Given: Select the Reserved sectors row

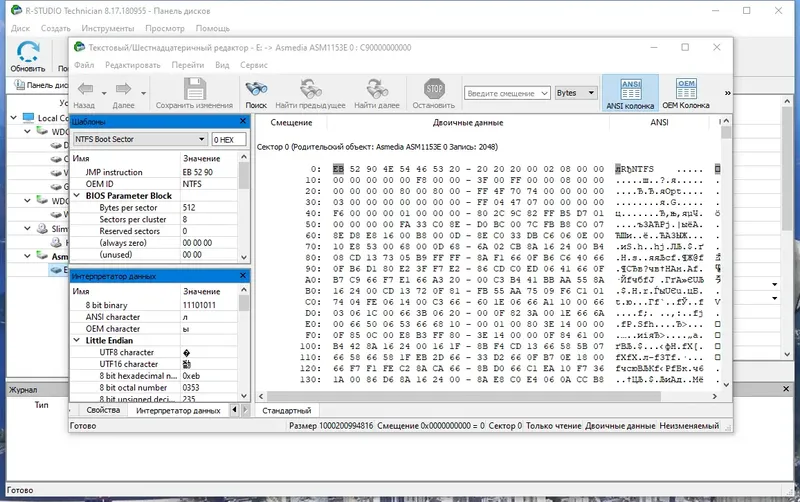Looking at the screenshot, I should point(154,231).
